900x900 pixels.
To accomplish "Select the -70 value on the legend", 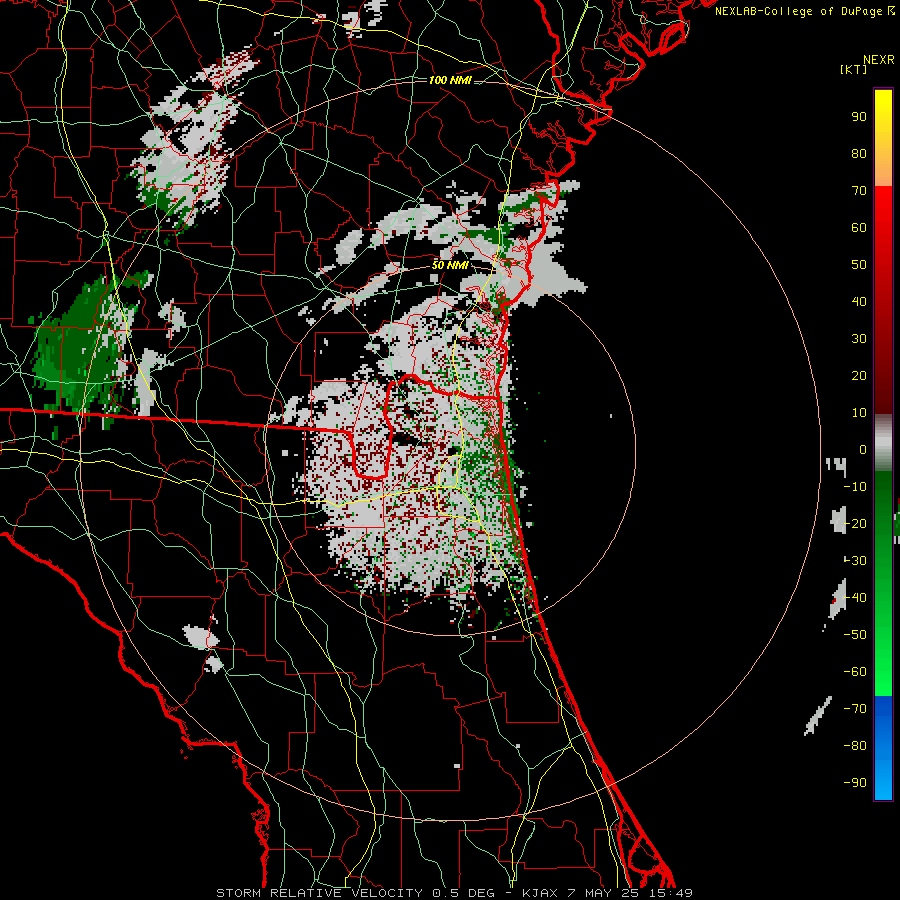I will point(855,709).
